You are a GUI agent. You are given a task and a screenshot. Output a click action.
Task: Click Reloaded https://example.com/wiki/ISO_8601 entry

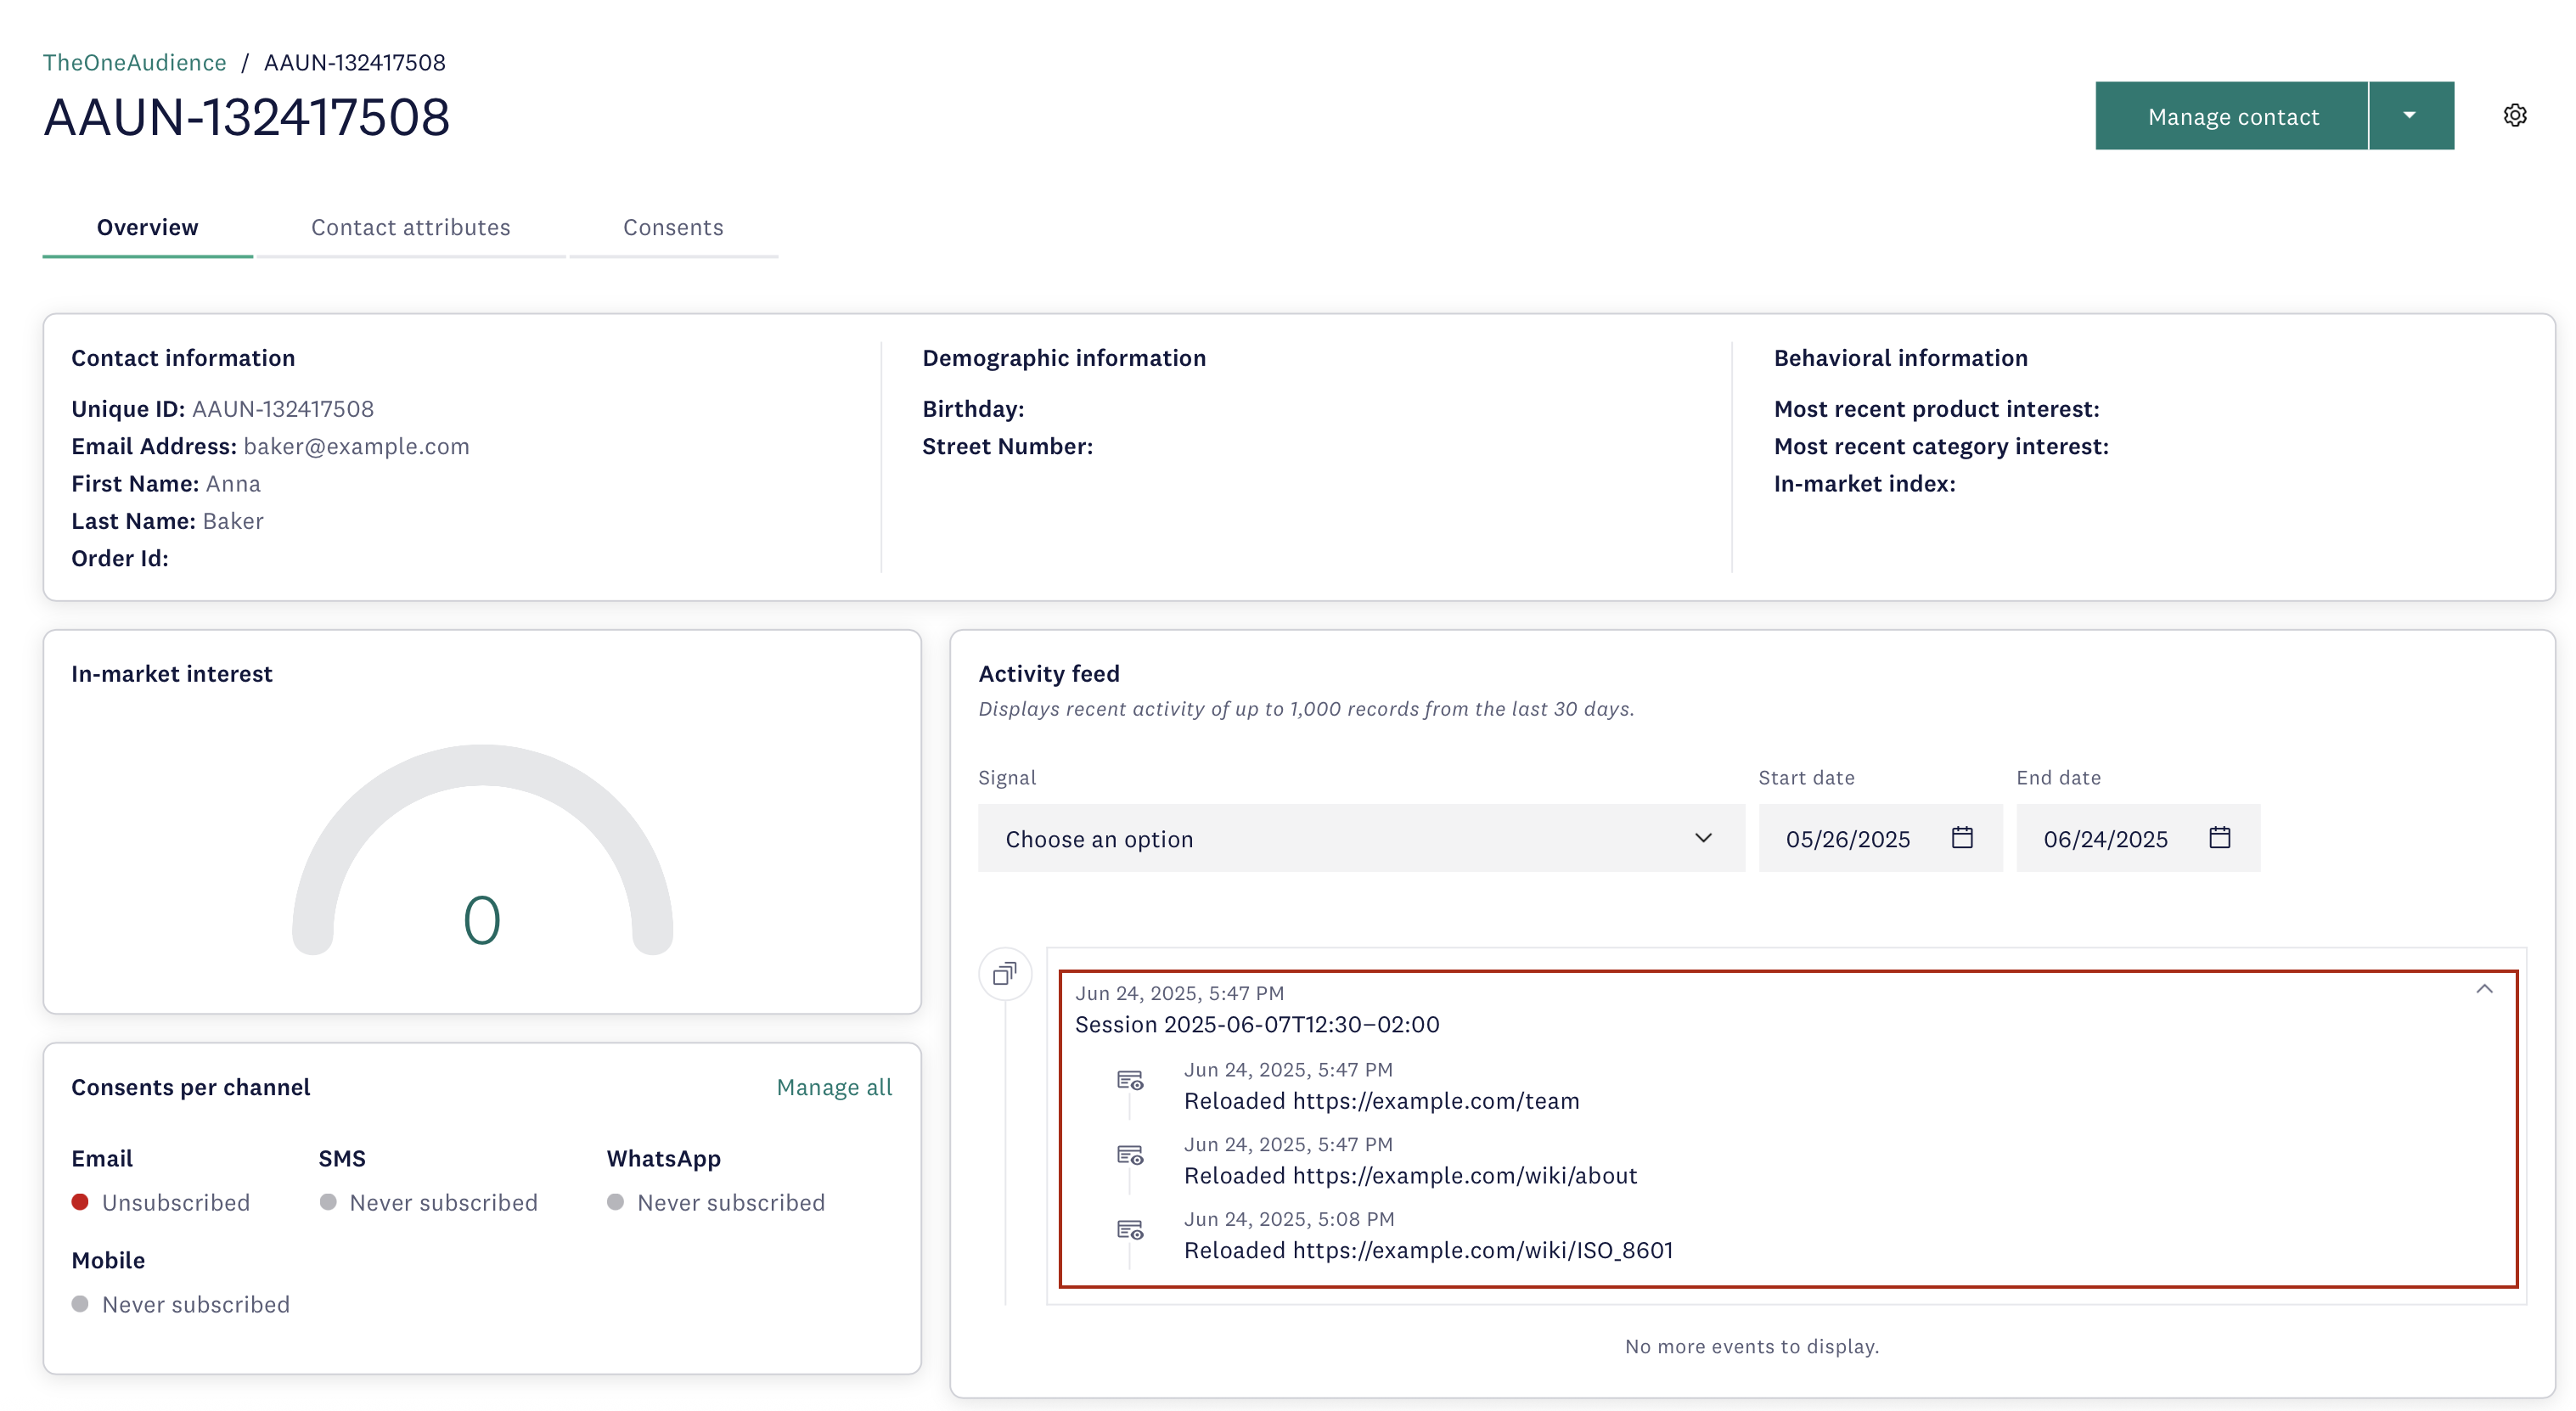point(1428,1250)
